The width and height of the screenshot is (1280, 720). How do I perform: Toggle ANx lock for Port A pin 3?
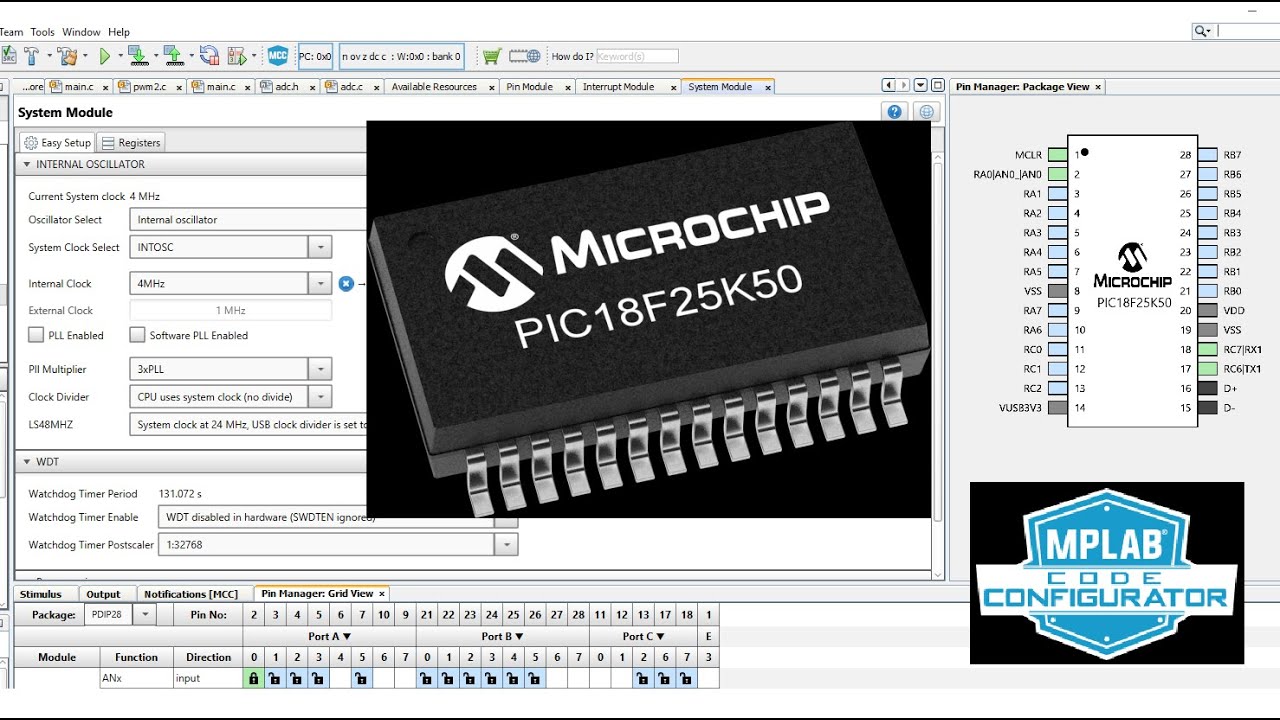click(318, 678)
